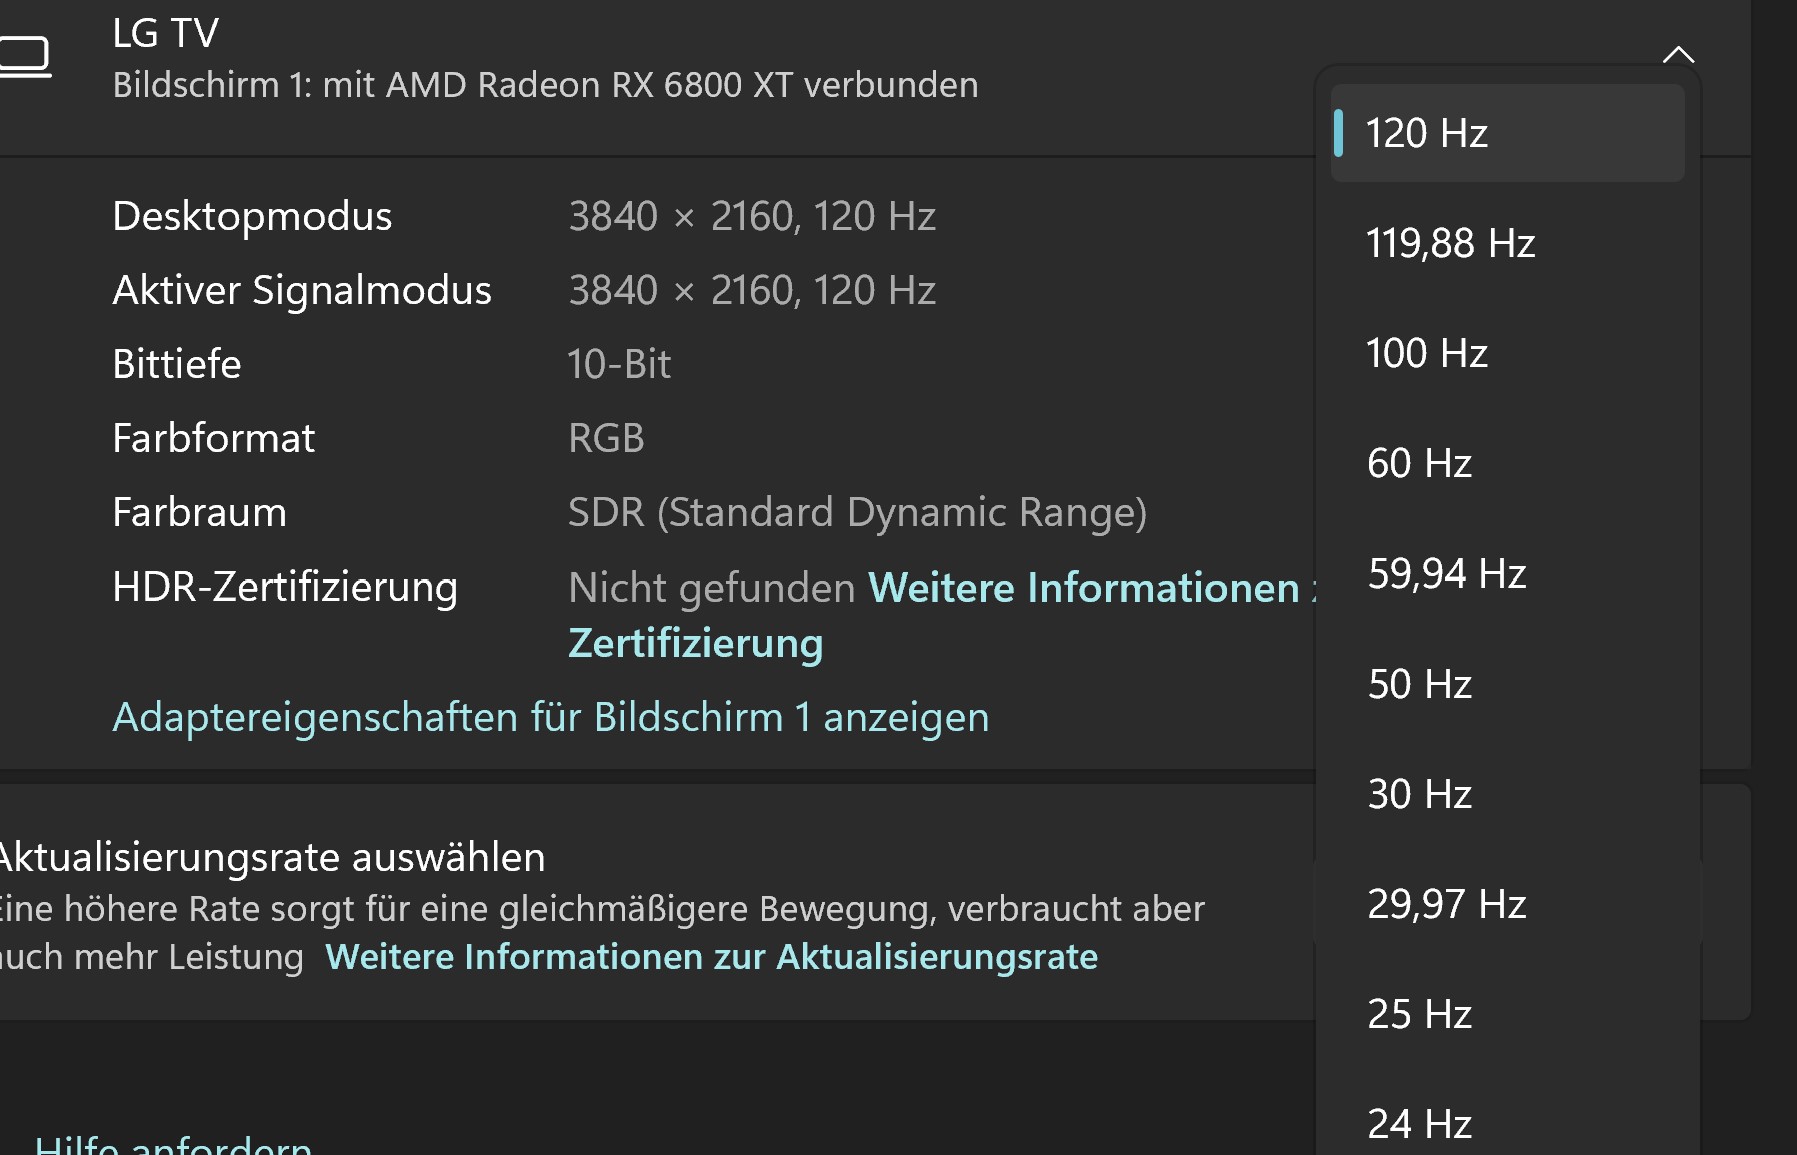
Task: Choose 119,88 Hz from the list
Action: click(x=1450, y=242)
